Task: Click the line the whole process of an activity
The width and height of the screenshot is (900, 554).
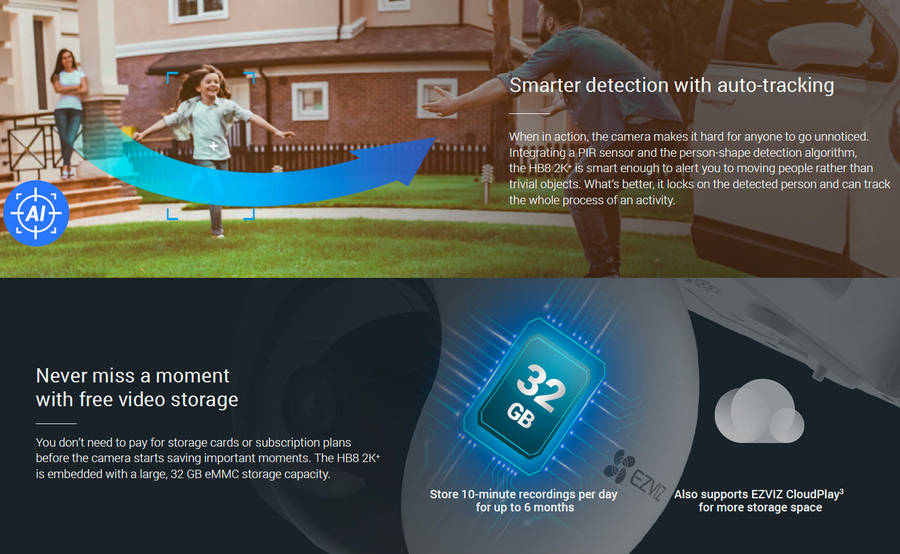Action: coord(592,200)
